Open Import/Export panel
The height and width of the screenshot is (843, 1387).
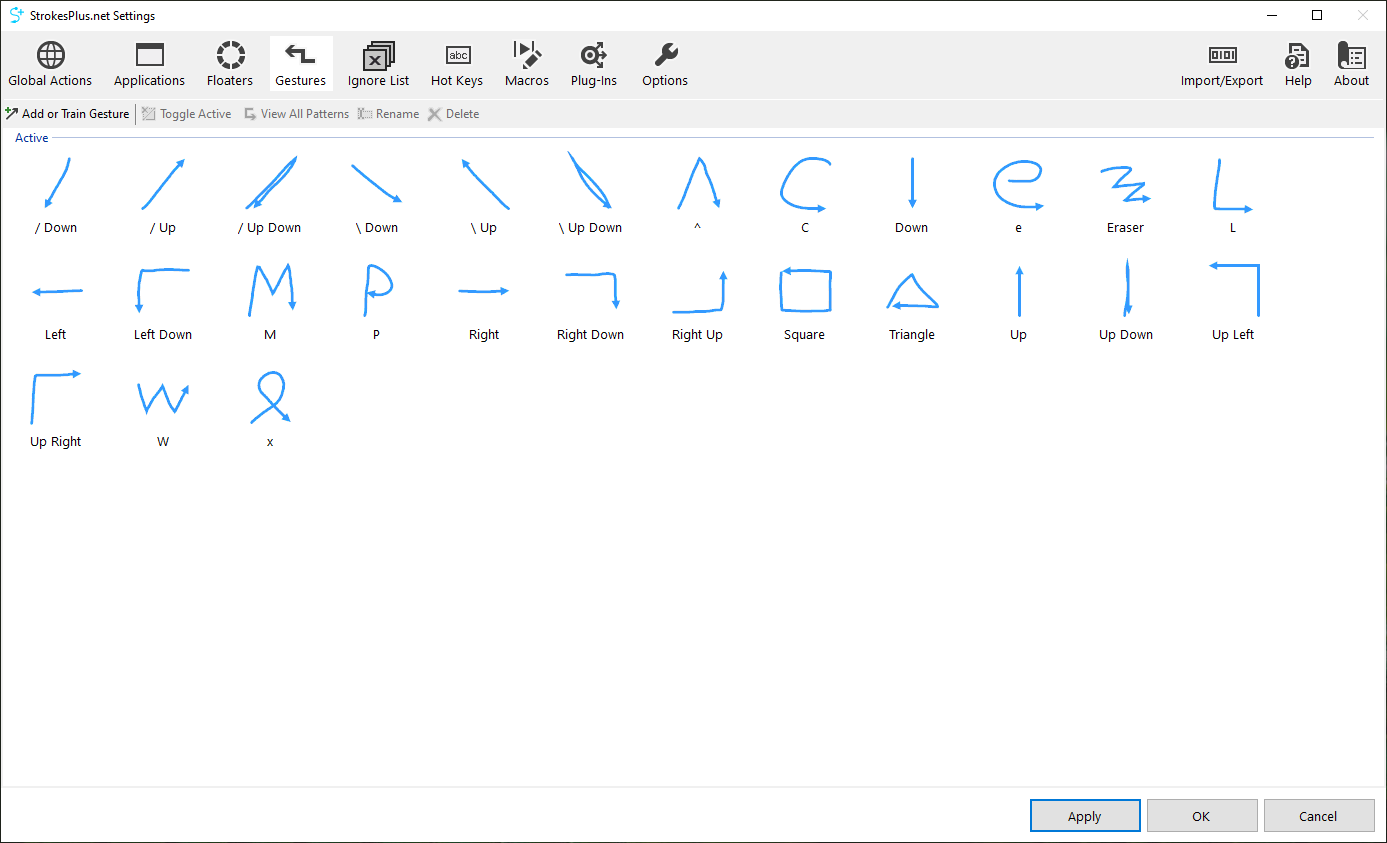point(1222,64)
